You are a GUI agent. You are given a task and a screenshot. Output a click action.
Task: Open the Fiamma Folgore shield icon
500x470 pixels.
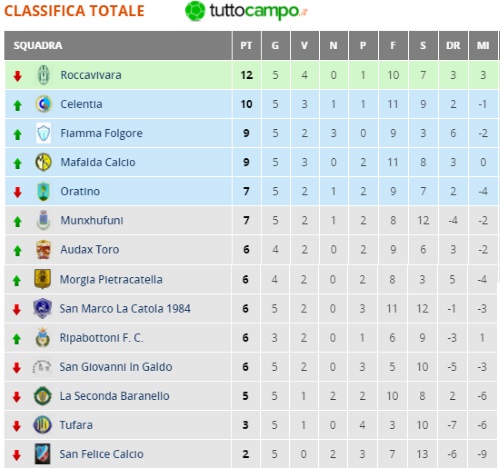point(43,133)
